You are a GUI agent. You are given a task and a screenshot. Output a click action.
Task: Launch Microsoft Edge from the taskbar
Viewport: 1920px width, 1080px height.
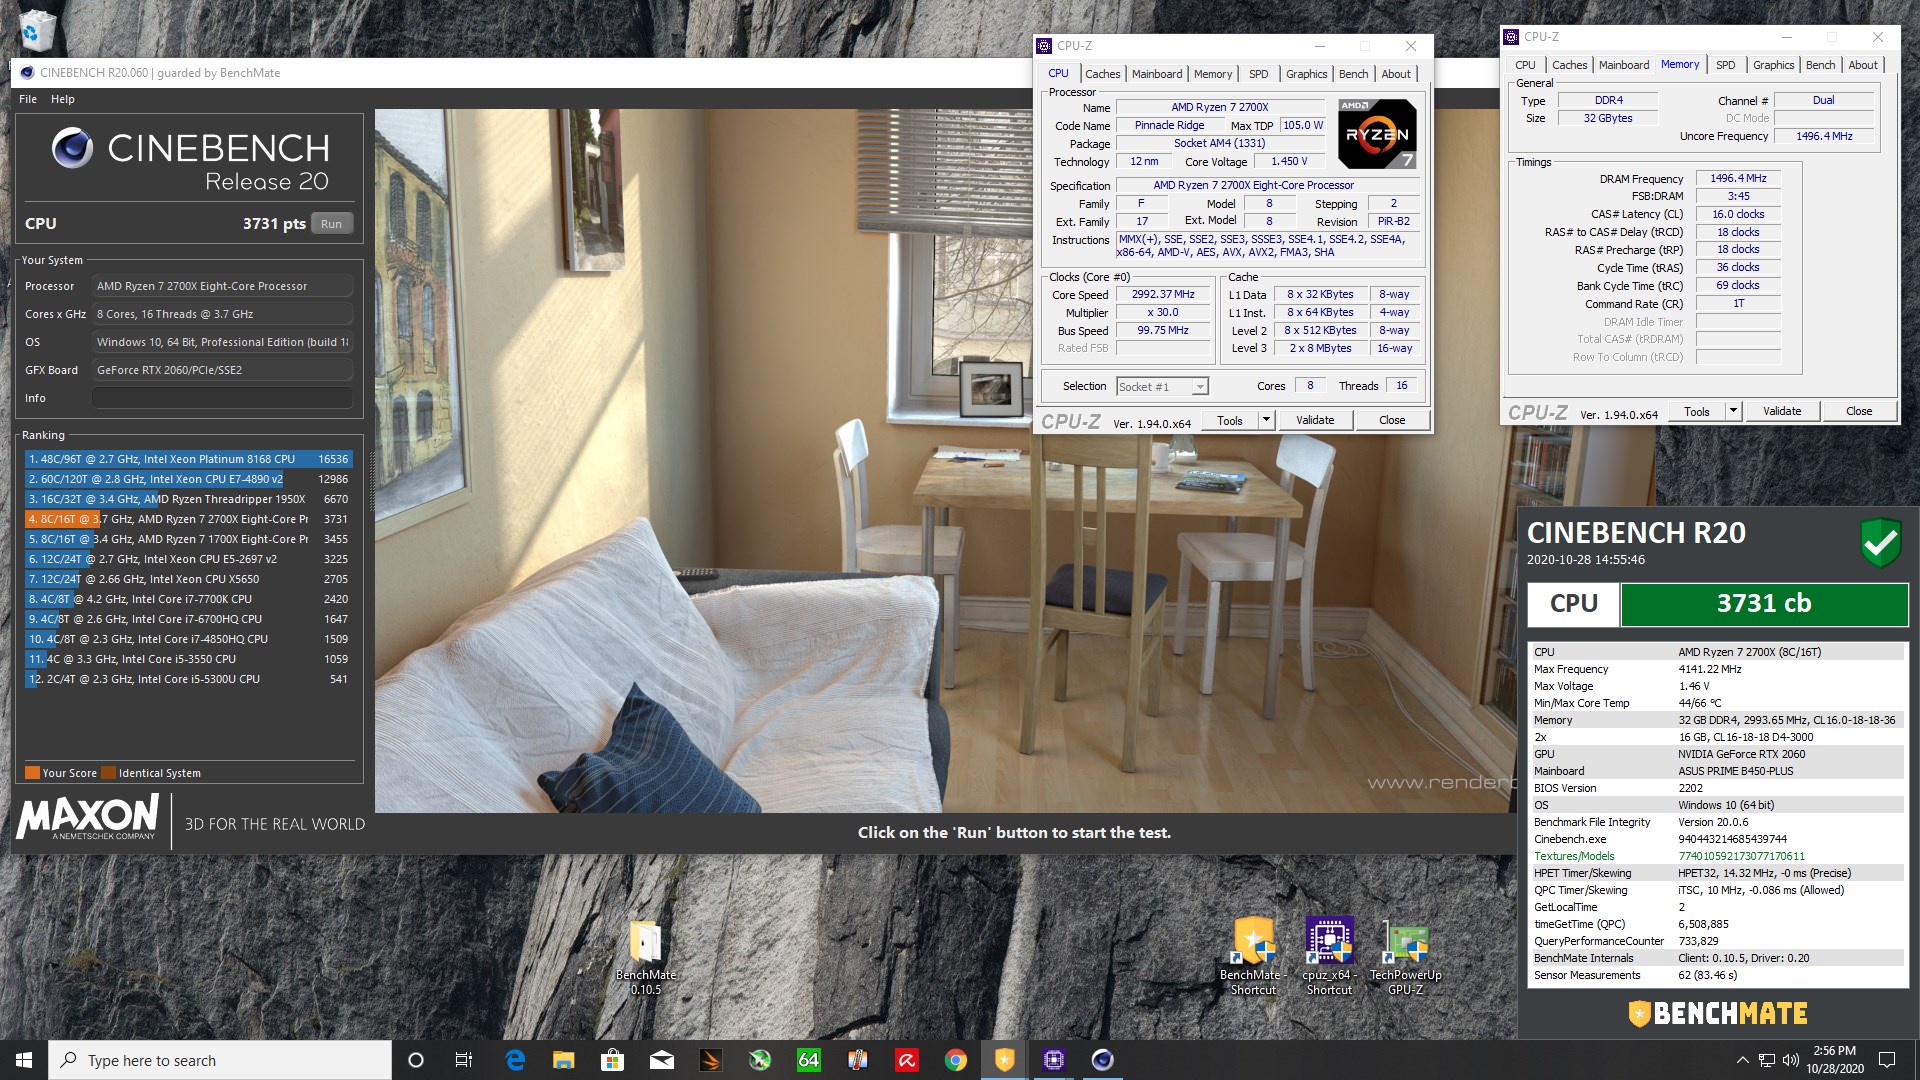tap(515, 1060)
